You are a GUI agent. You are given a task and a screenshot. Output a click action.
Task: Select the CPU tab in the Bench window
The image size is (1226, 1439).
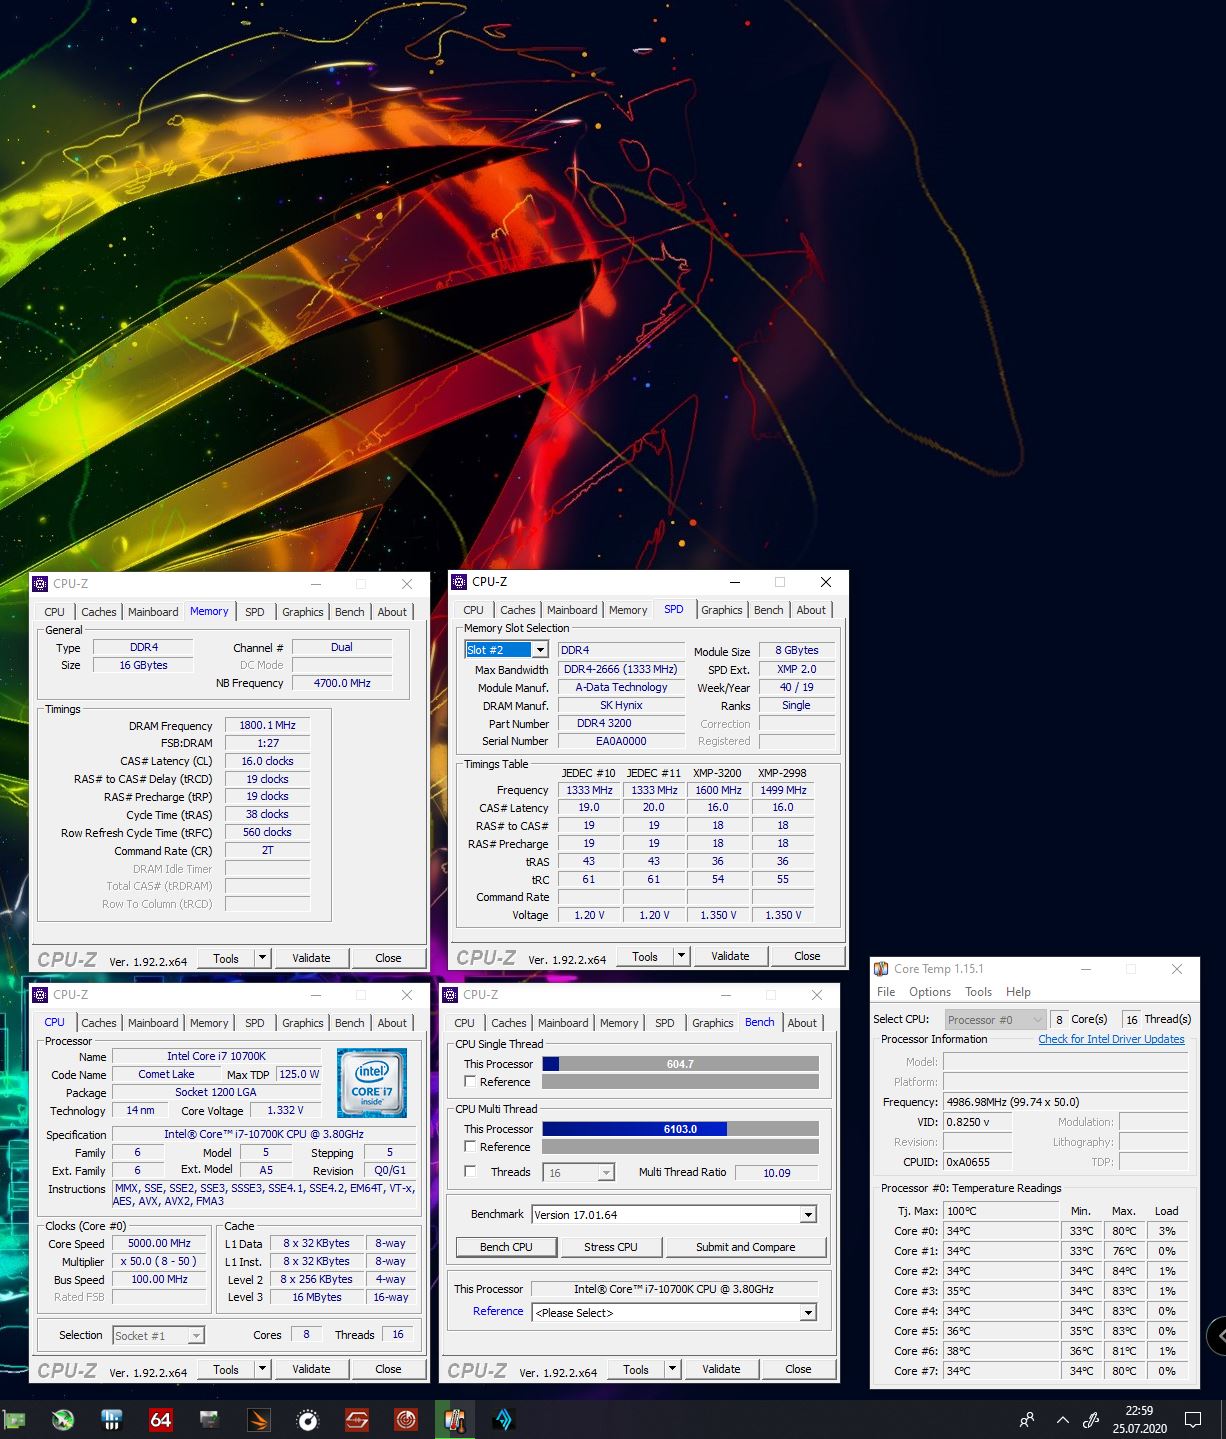coord(465,1023)
